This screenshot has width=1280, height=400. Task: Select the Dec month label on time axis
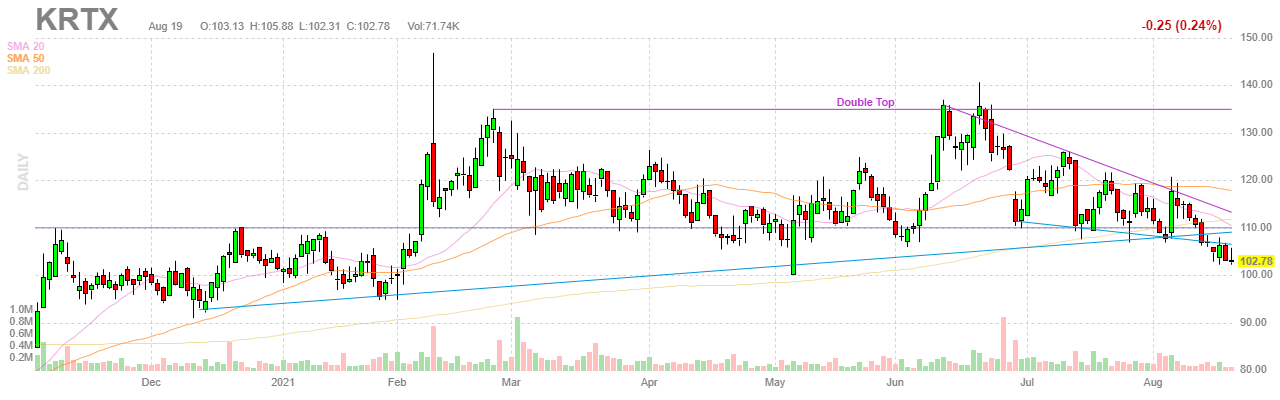point(151,383)
